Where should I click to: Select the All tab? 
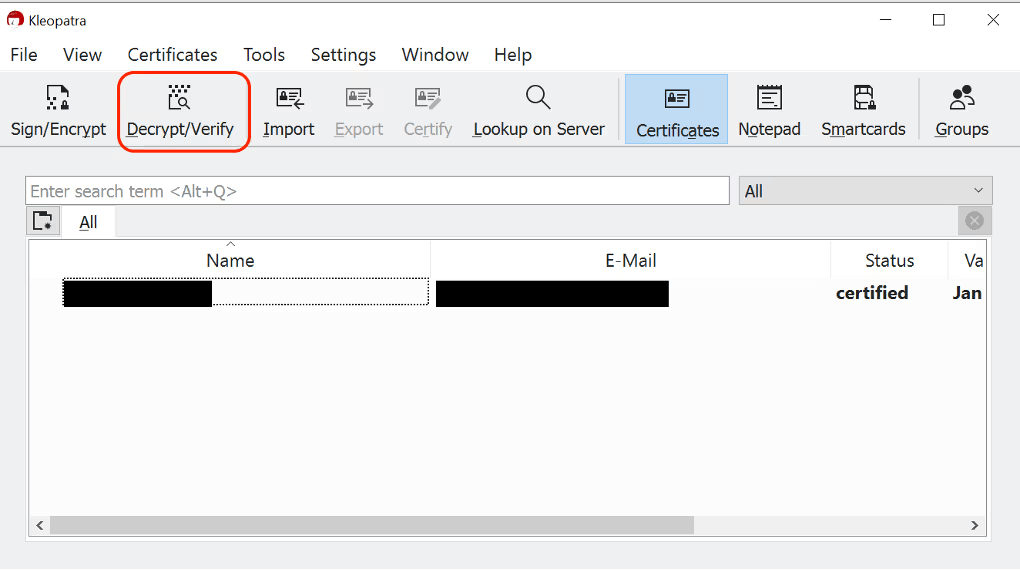pos(88,223)
